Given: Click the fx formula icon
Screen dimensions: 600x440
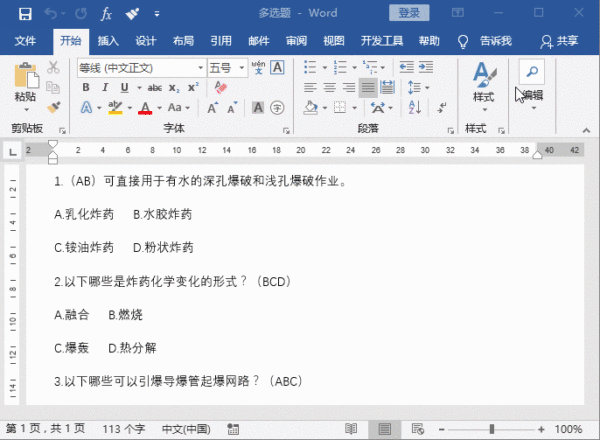Looking at the screenshot, I should click(x=106, y=14).
